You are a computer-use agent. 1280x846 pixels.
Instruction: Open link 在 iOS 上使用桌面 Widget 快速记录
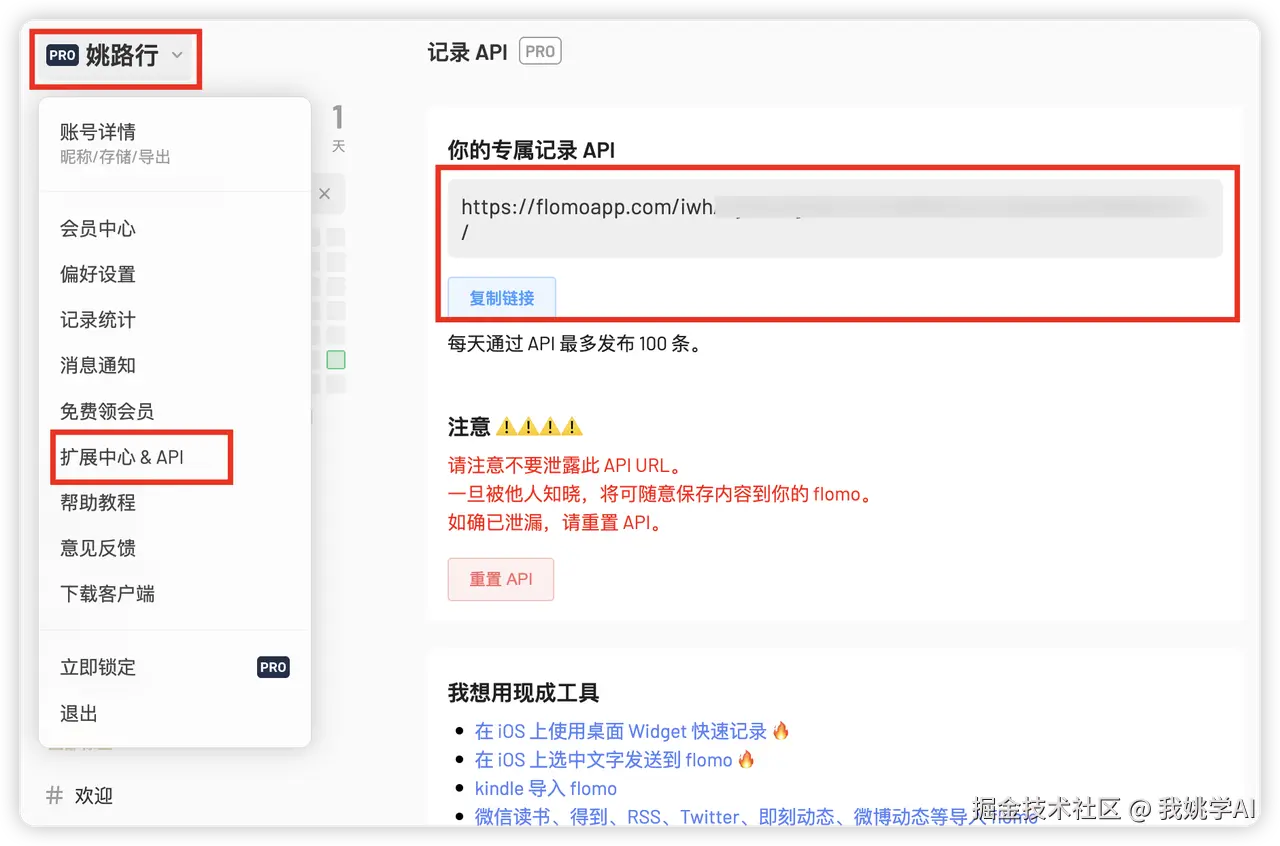620,731
